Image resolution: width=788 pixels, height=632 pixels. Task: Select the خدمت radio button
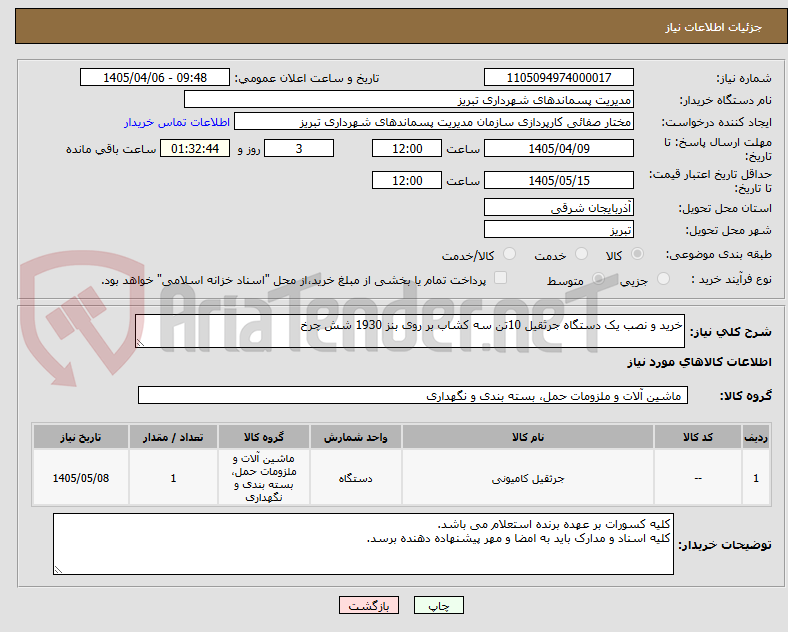tap(581, 254)
